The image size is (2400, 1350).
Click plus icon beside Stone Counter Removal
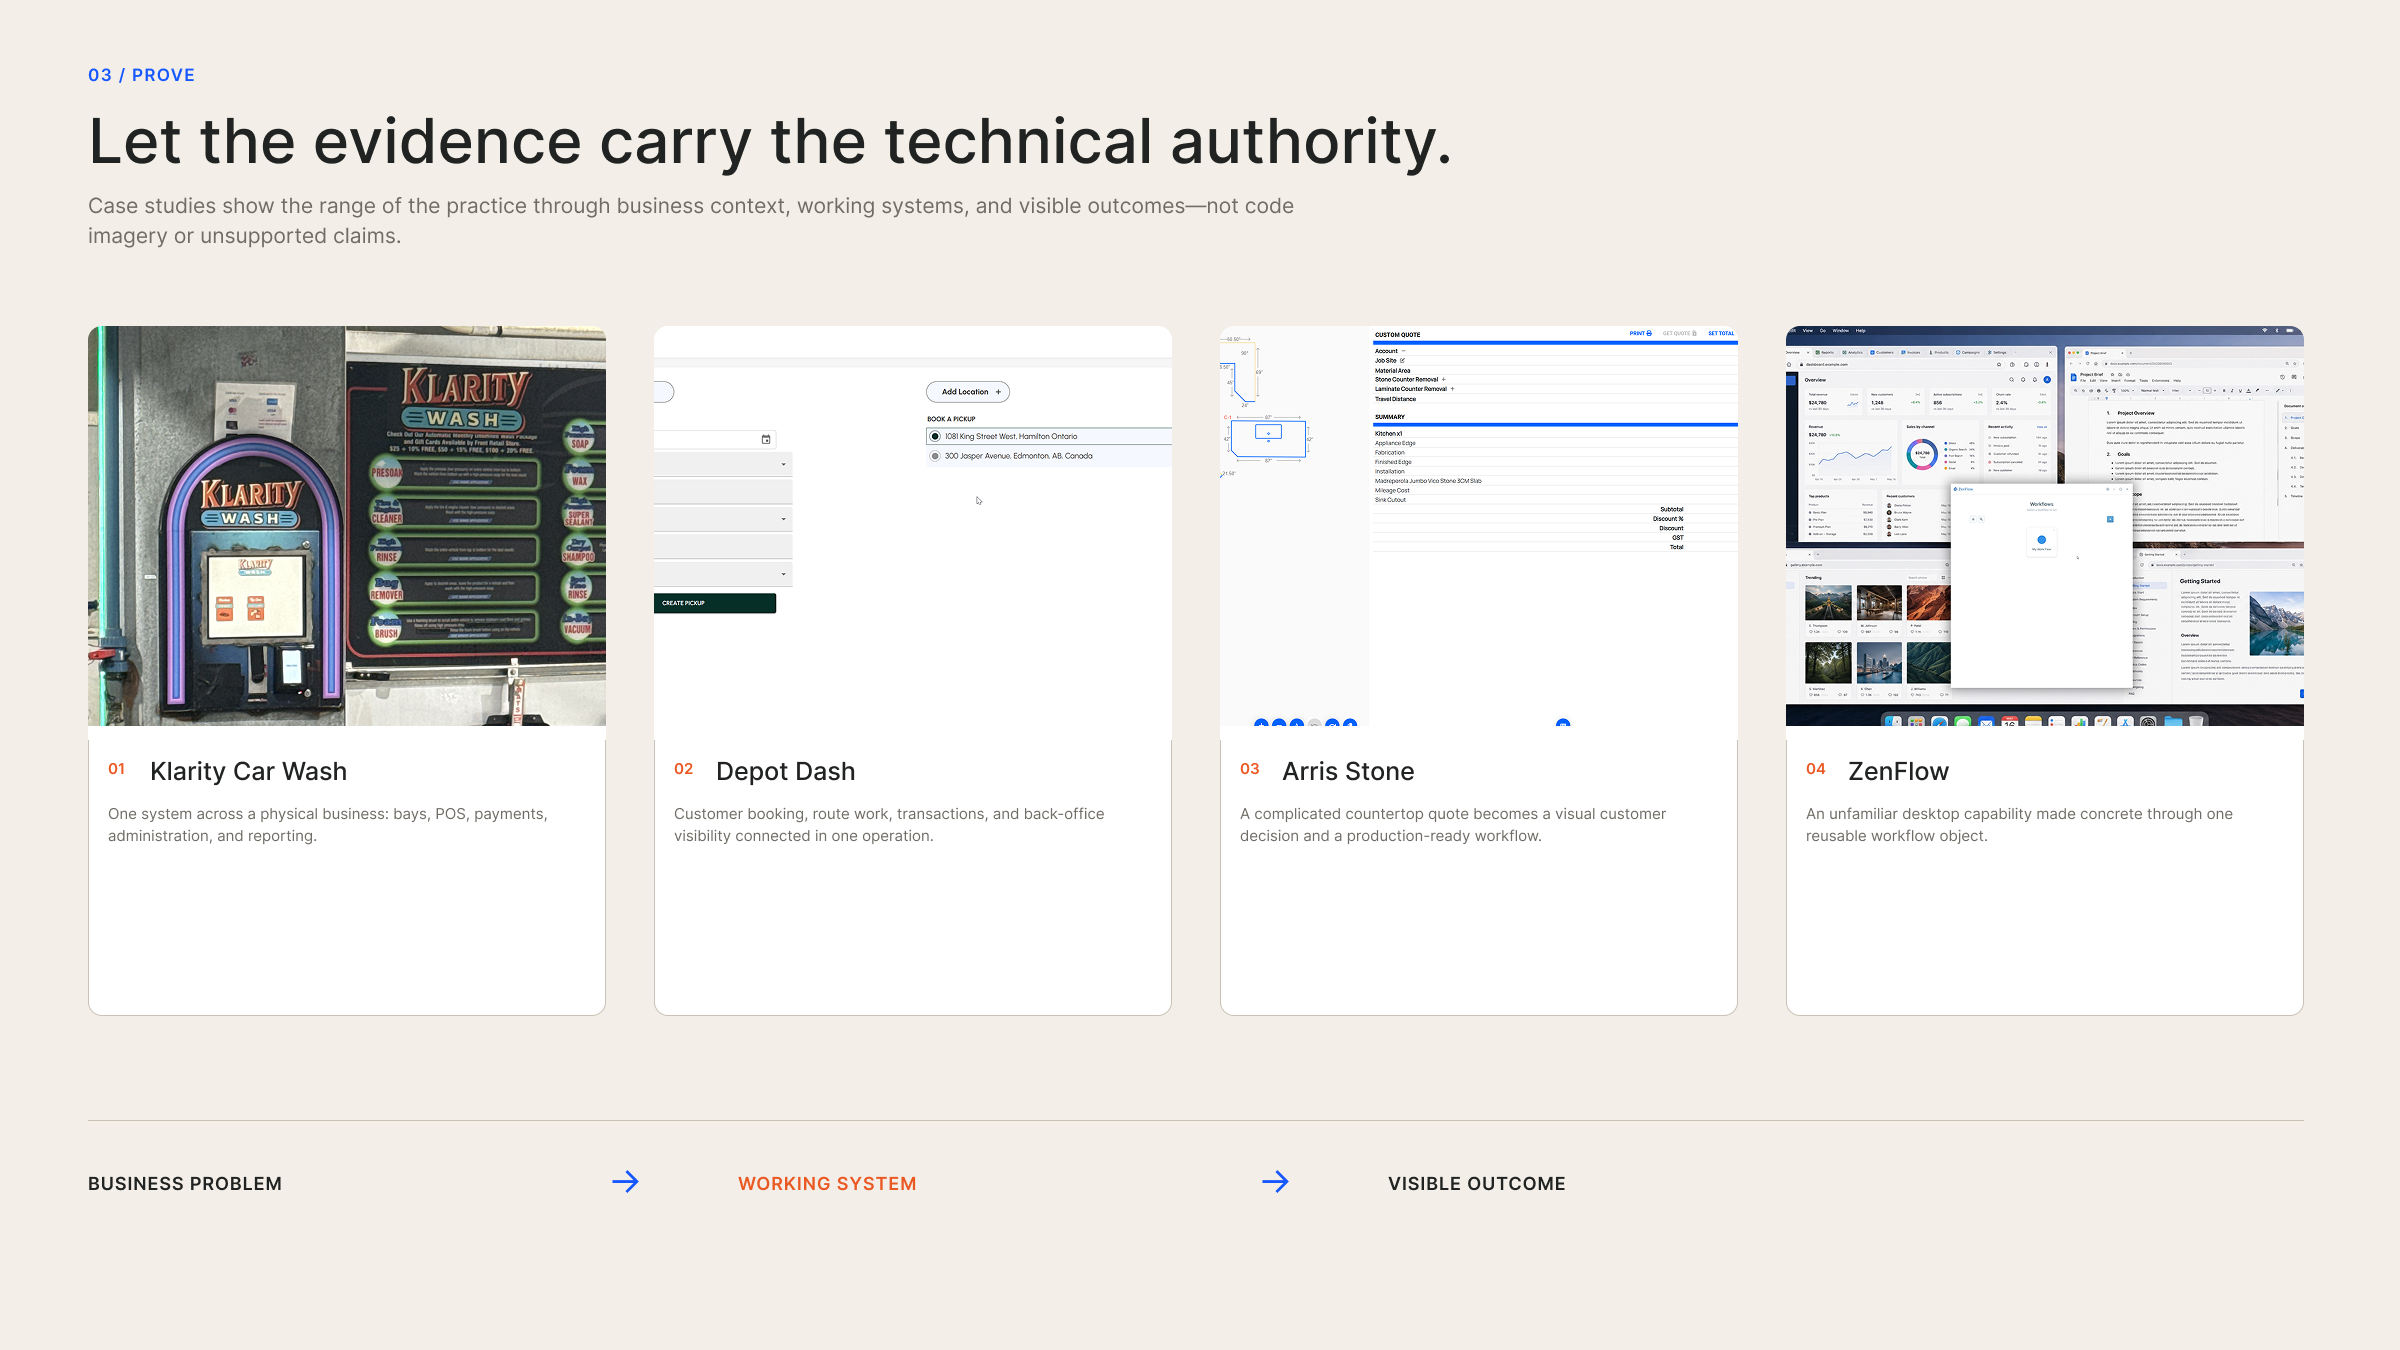tap(1443, 380)
